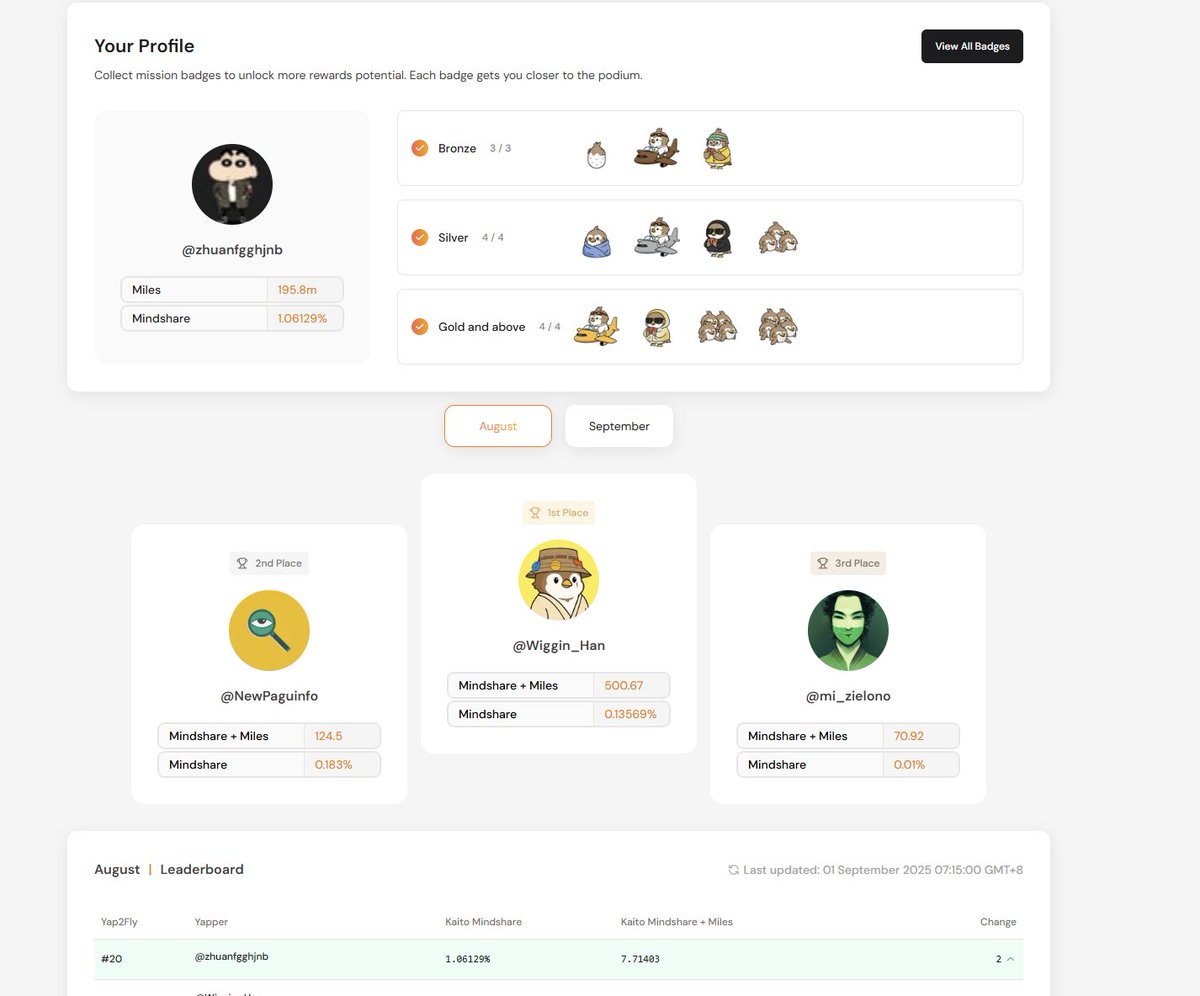Screen dimensions: 1200x996
Task: Click the Last updated timestamp text
Action: [883, 870]
